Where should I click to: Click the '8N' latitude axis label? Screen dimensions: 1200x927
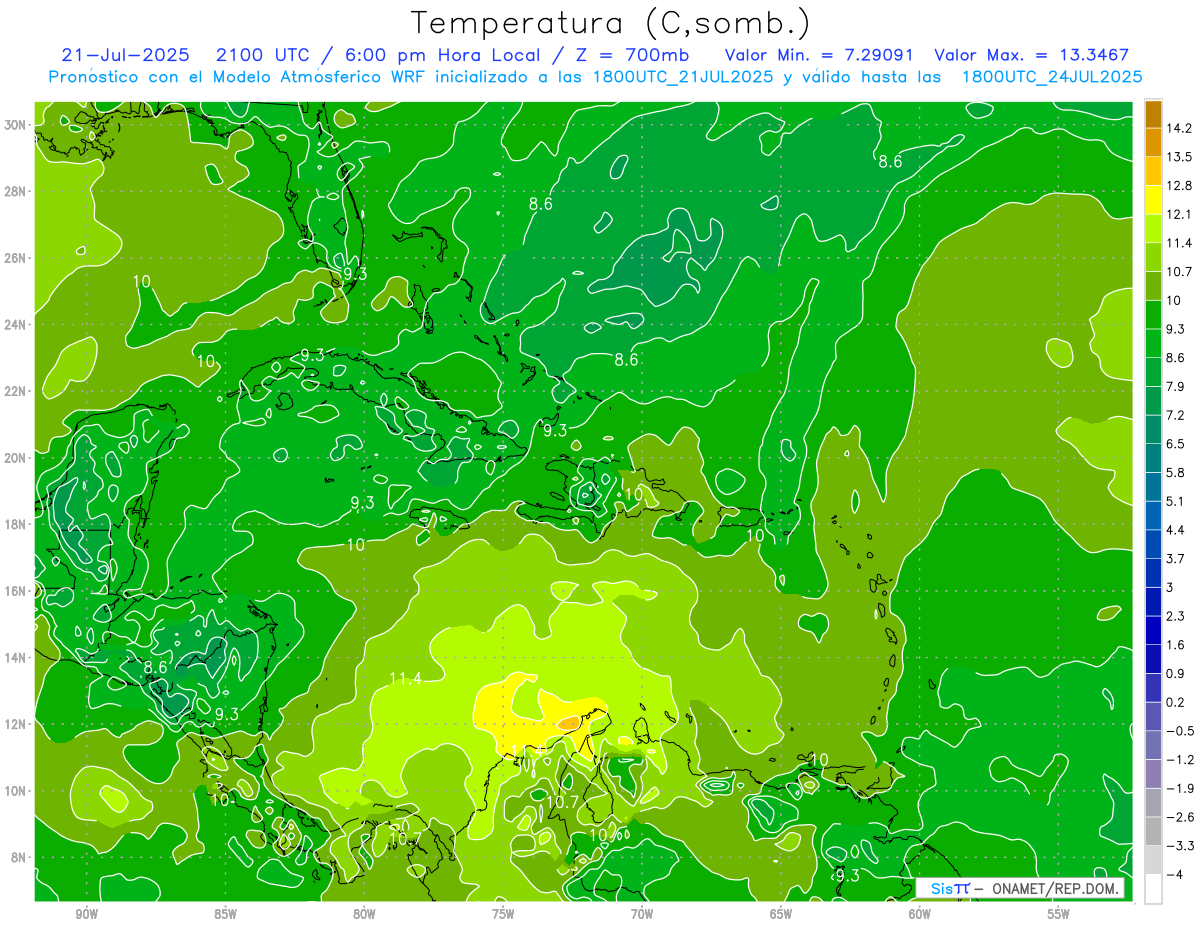click(20, 857)
